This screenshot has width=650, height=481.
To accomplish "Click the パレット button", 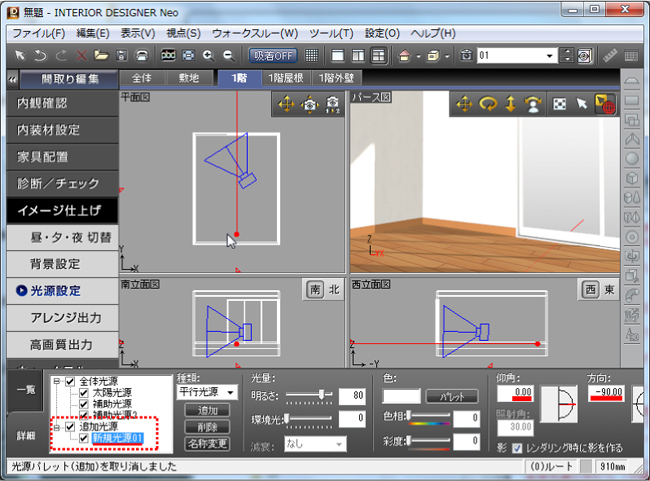I will point(452,396).
